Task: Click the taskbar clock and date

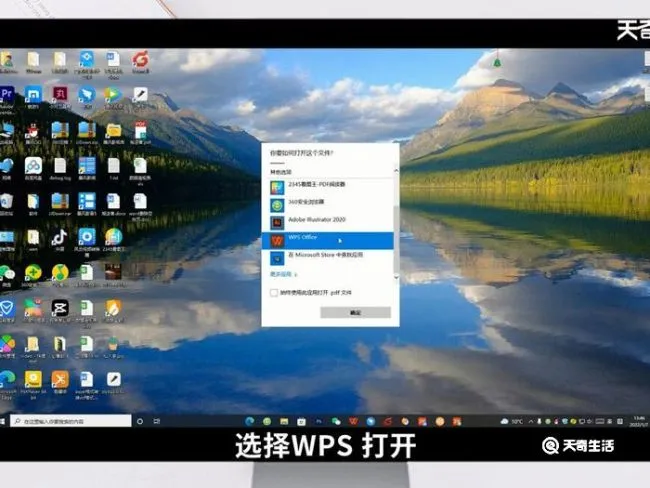Action: tap(639, 421)
